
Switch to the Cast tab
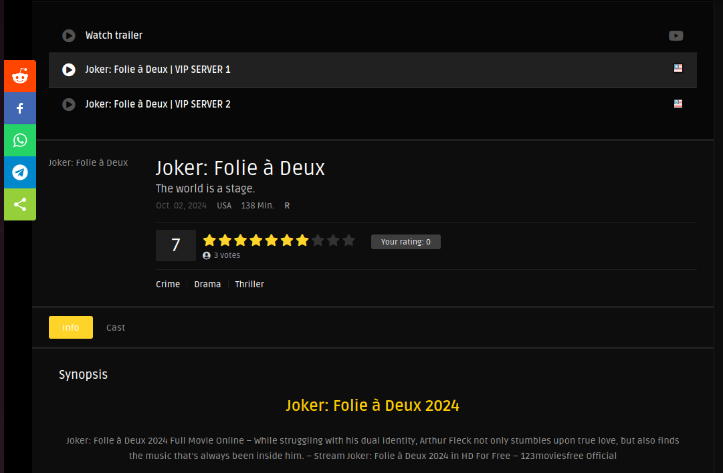116,327
